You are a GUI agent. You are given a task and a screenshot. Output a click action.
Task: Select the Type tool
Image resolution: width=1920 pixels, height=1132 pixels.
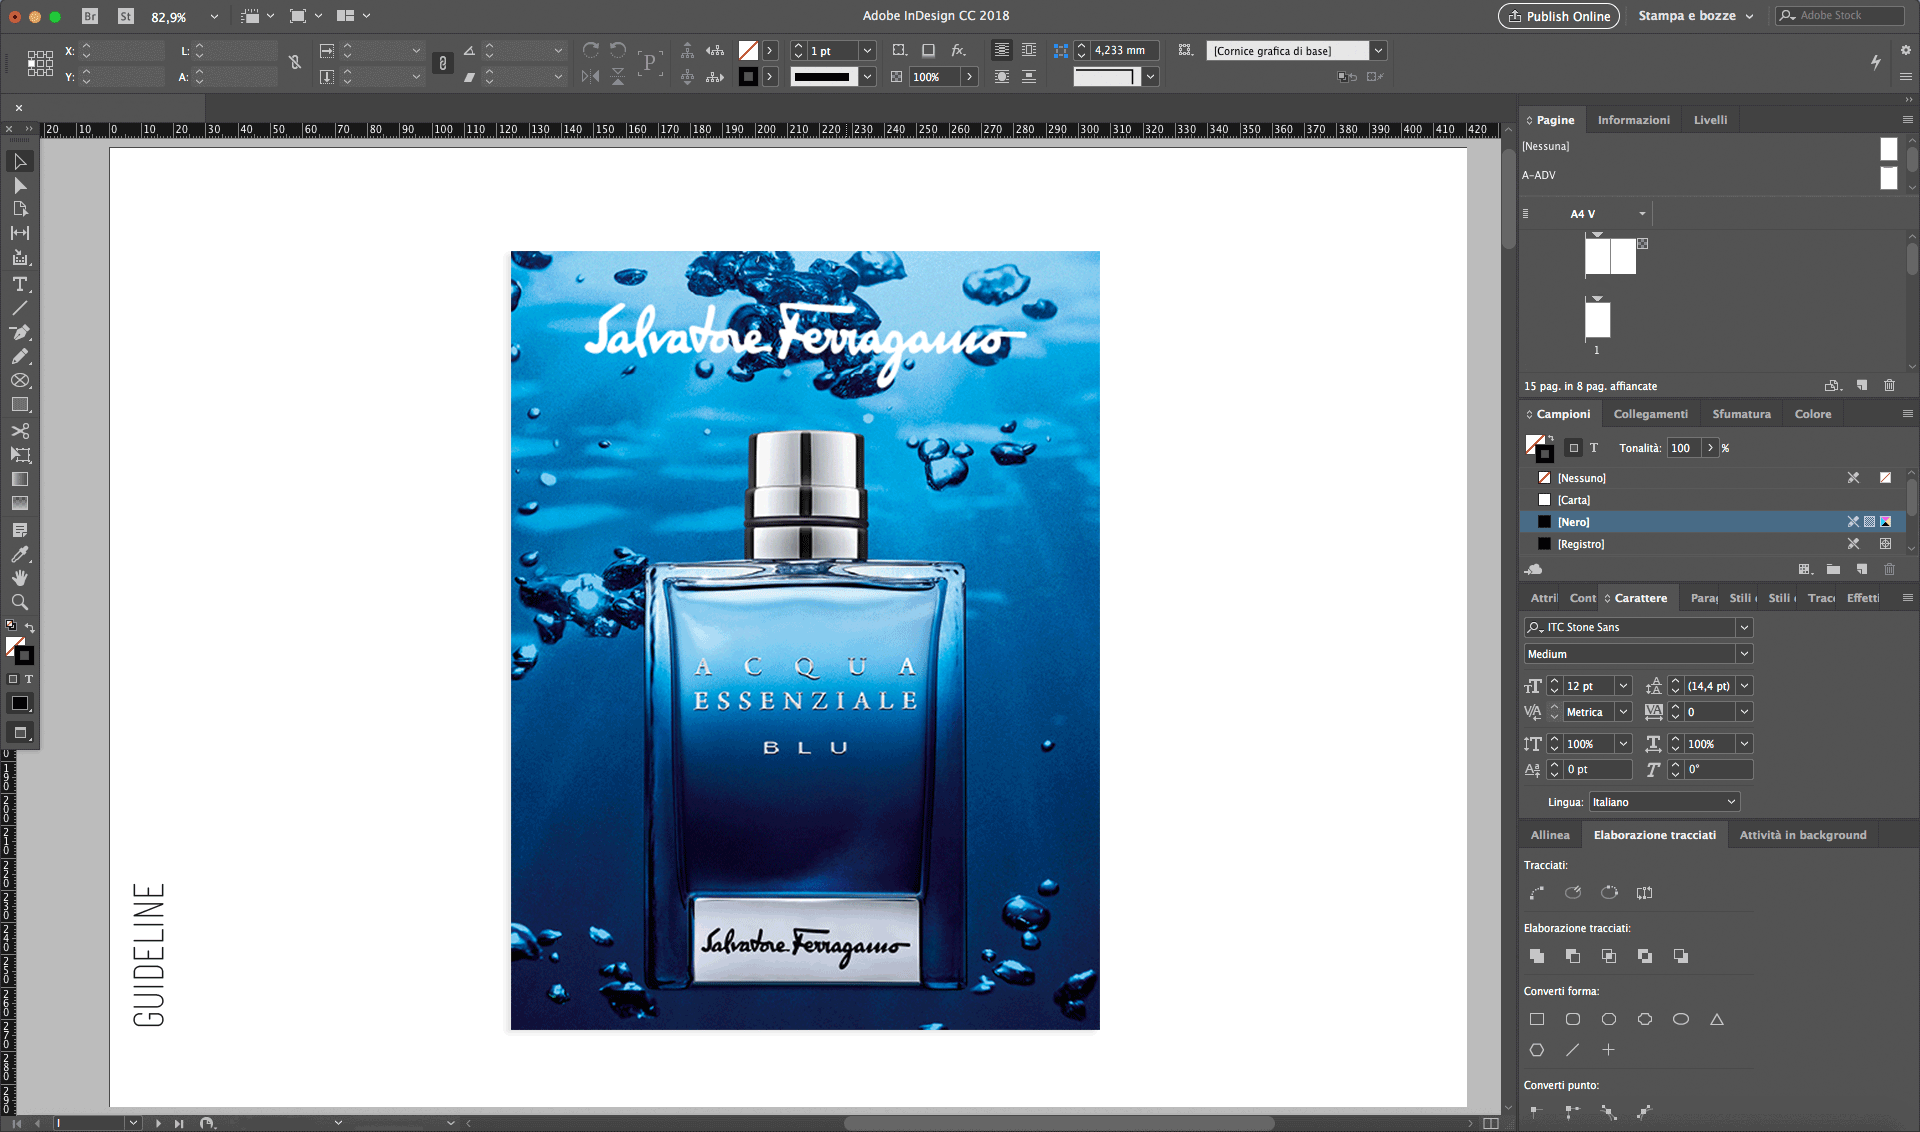(x=20, y=284)
